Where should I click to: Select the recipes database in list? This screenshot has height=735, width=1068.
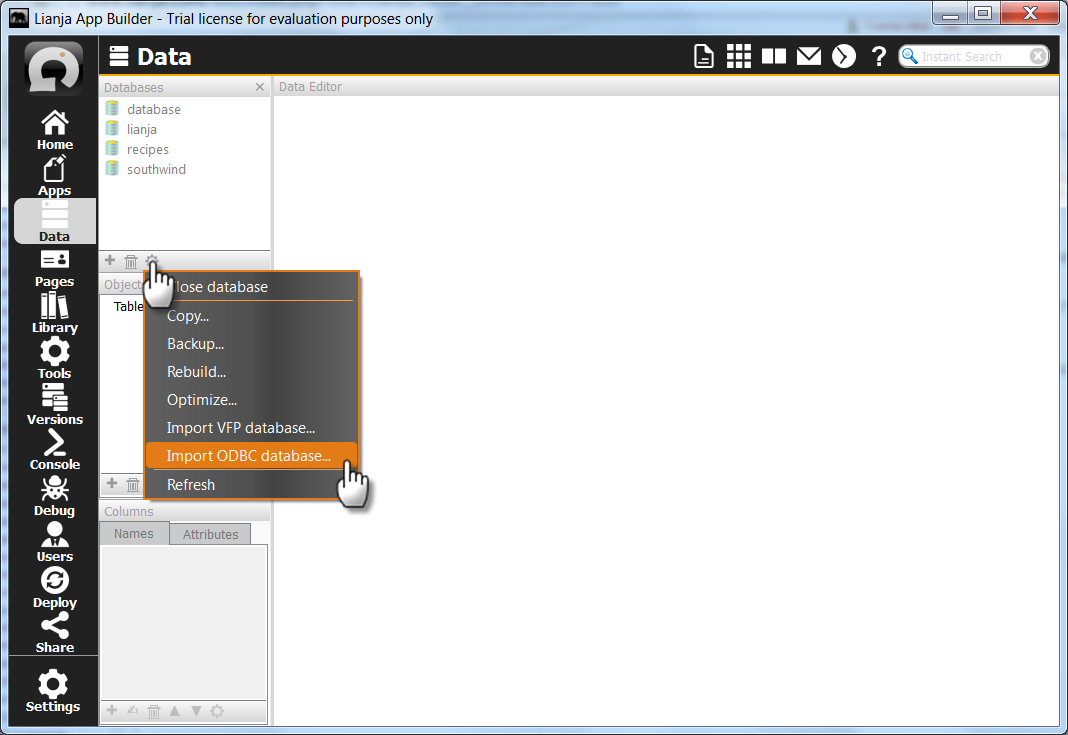coord(148,150)
